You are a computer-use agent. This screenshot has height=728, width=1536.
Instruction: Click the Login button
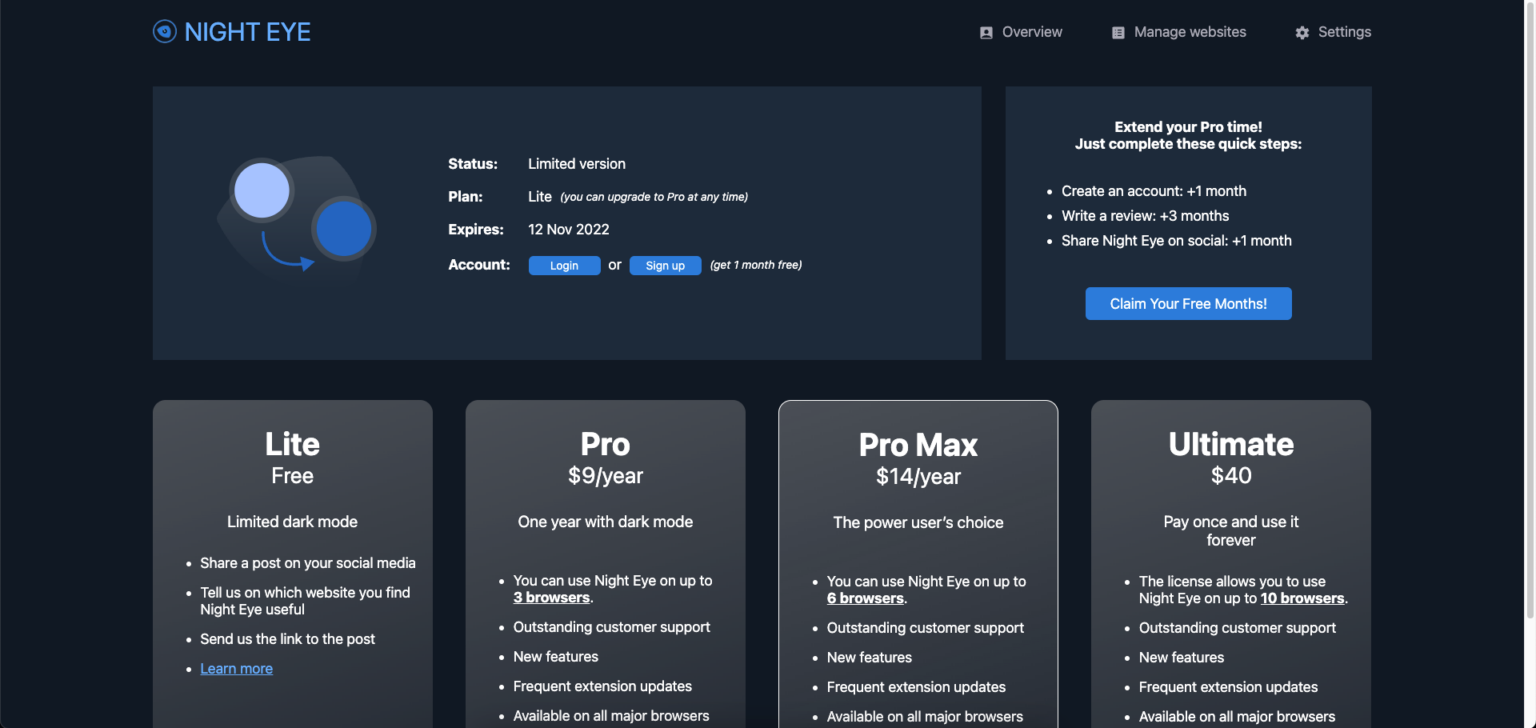(564, 265)
